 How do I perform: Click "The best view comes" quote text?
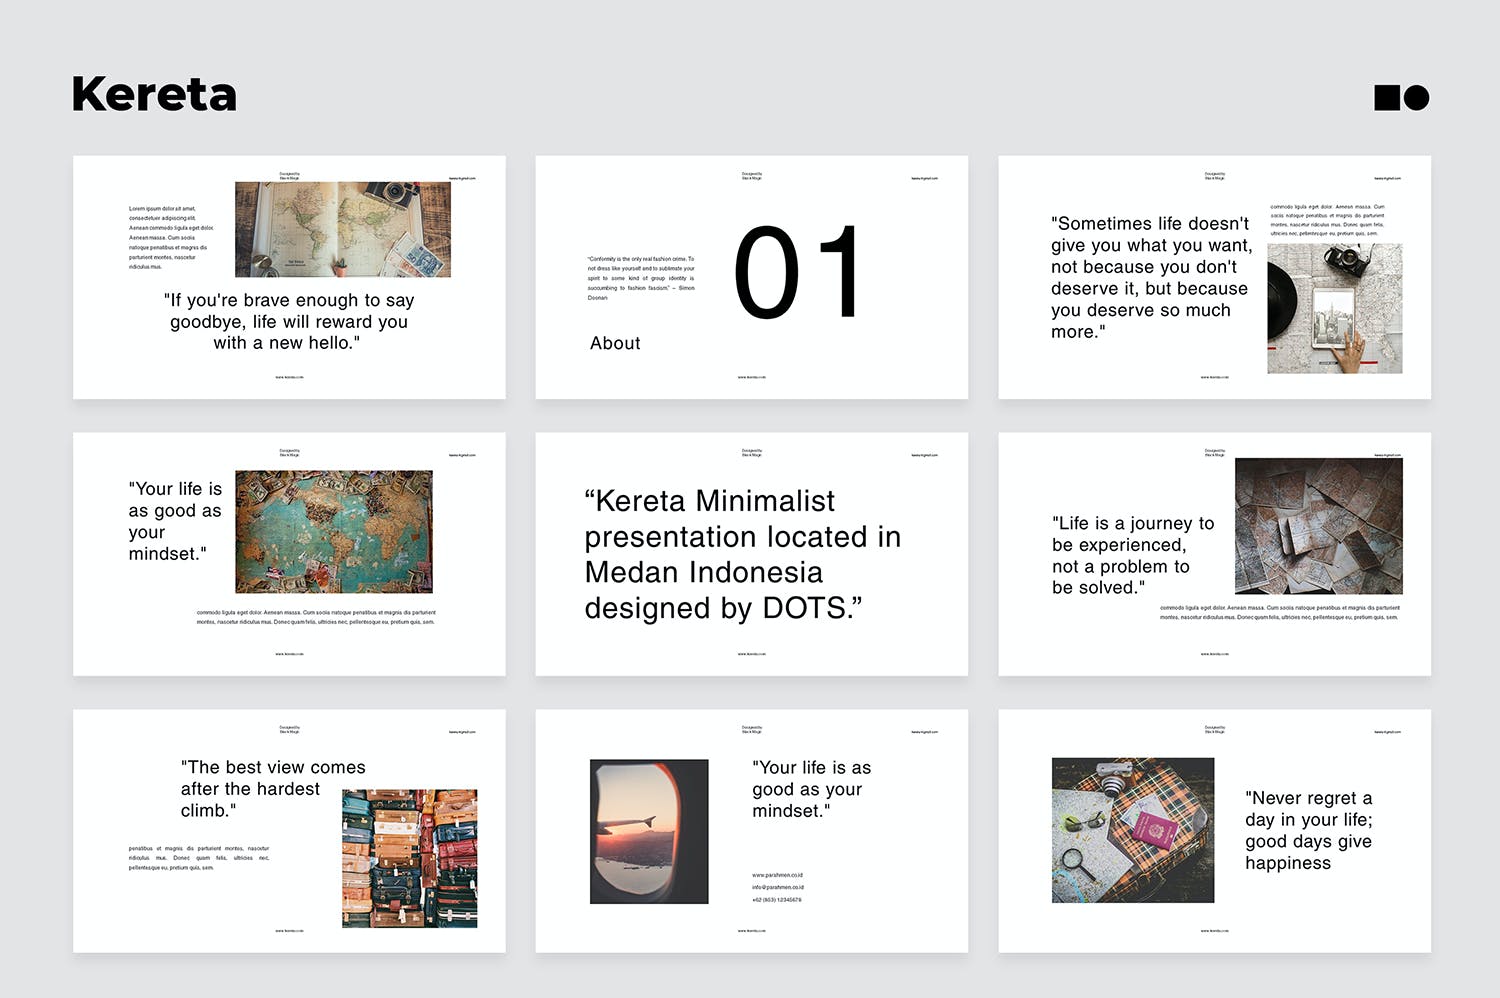pyautogui.click(x=272, y=789)
